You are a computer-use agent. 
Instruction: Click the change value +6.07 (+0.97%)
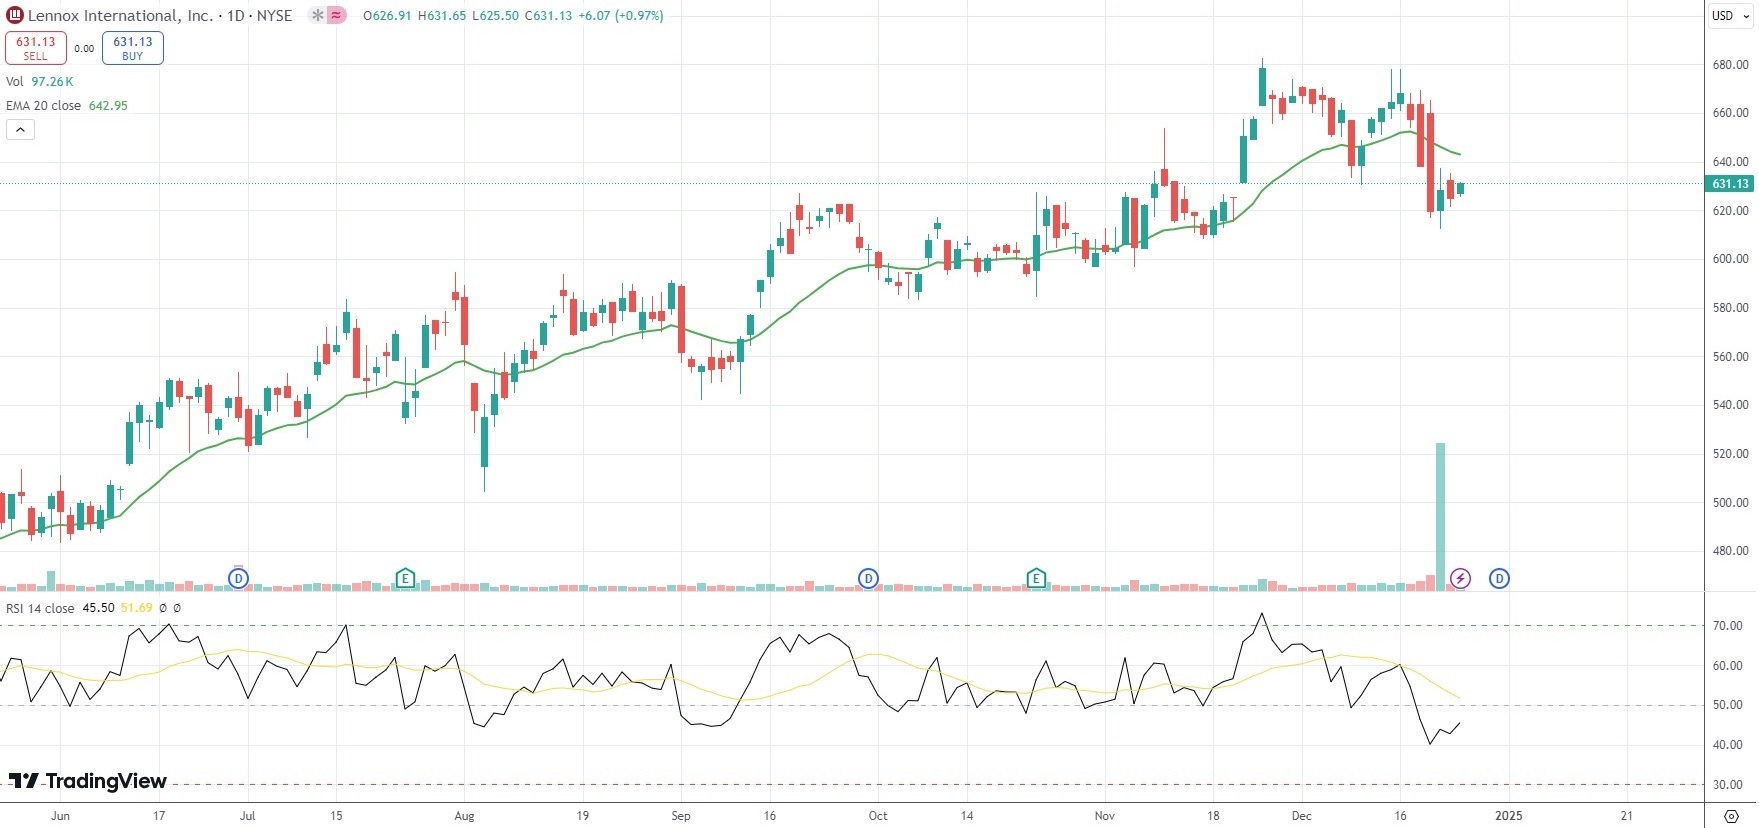point(621,16)
